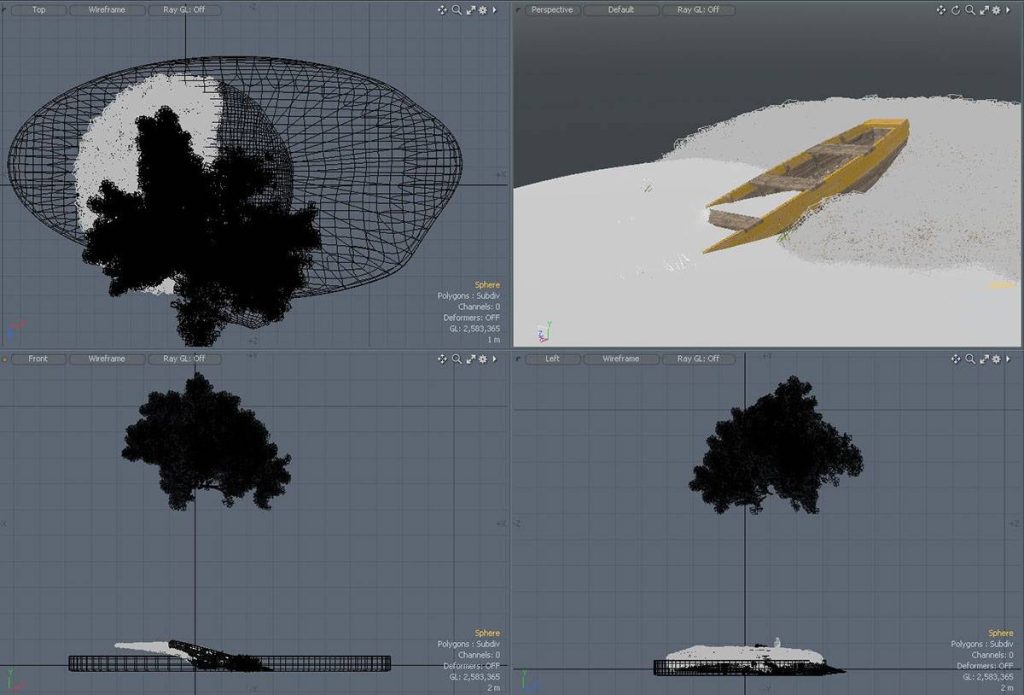The image size is (1024, 695).
Task: Expand the arrow menu in Perspective viewport header
Action: pos(1008,10)
